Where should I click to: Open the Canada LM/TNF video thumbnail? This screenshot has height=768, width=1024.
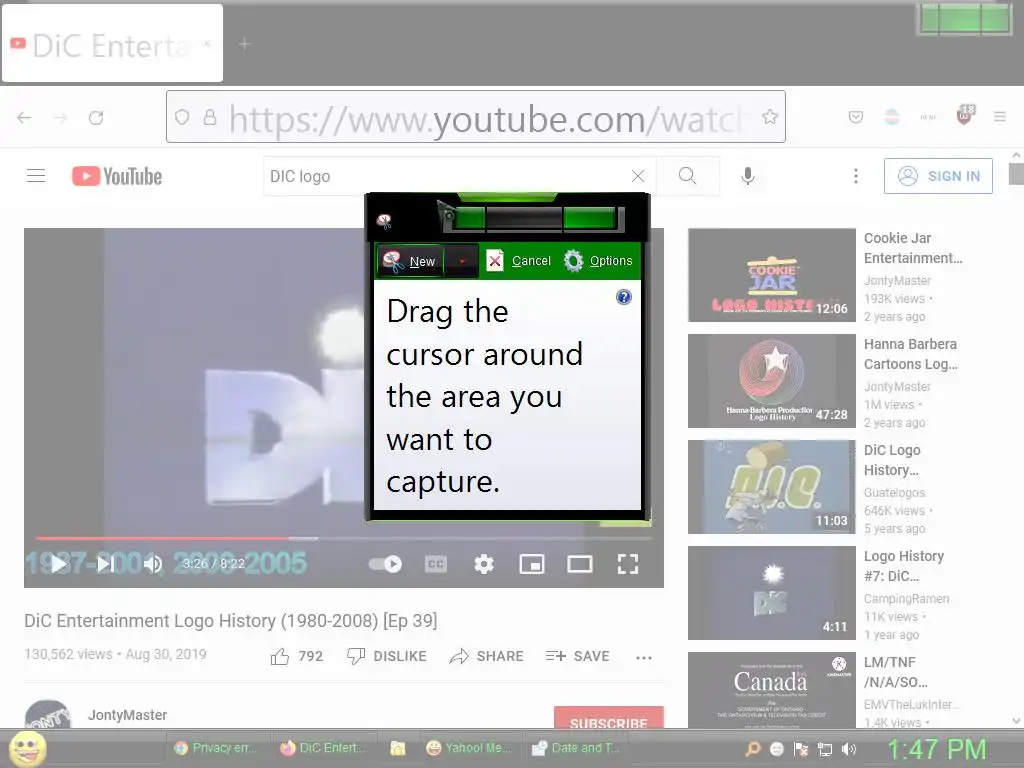pyautogui.click(x=771, y=690)
